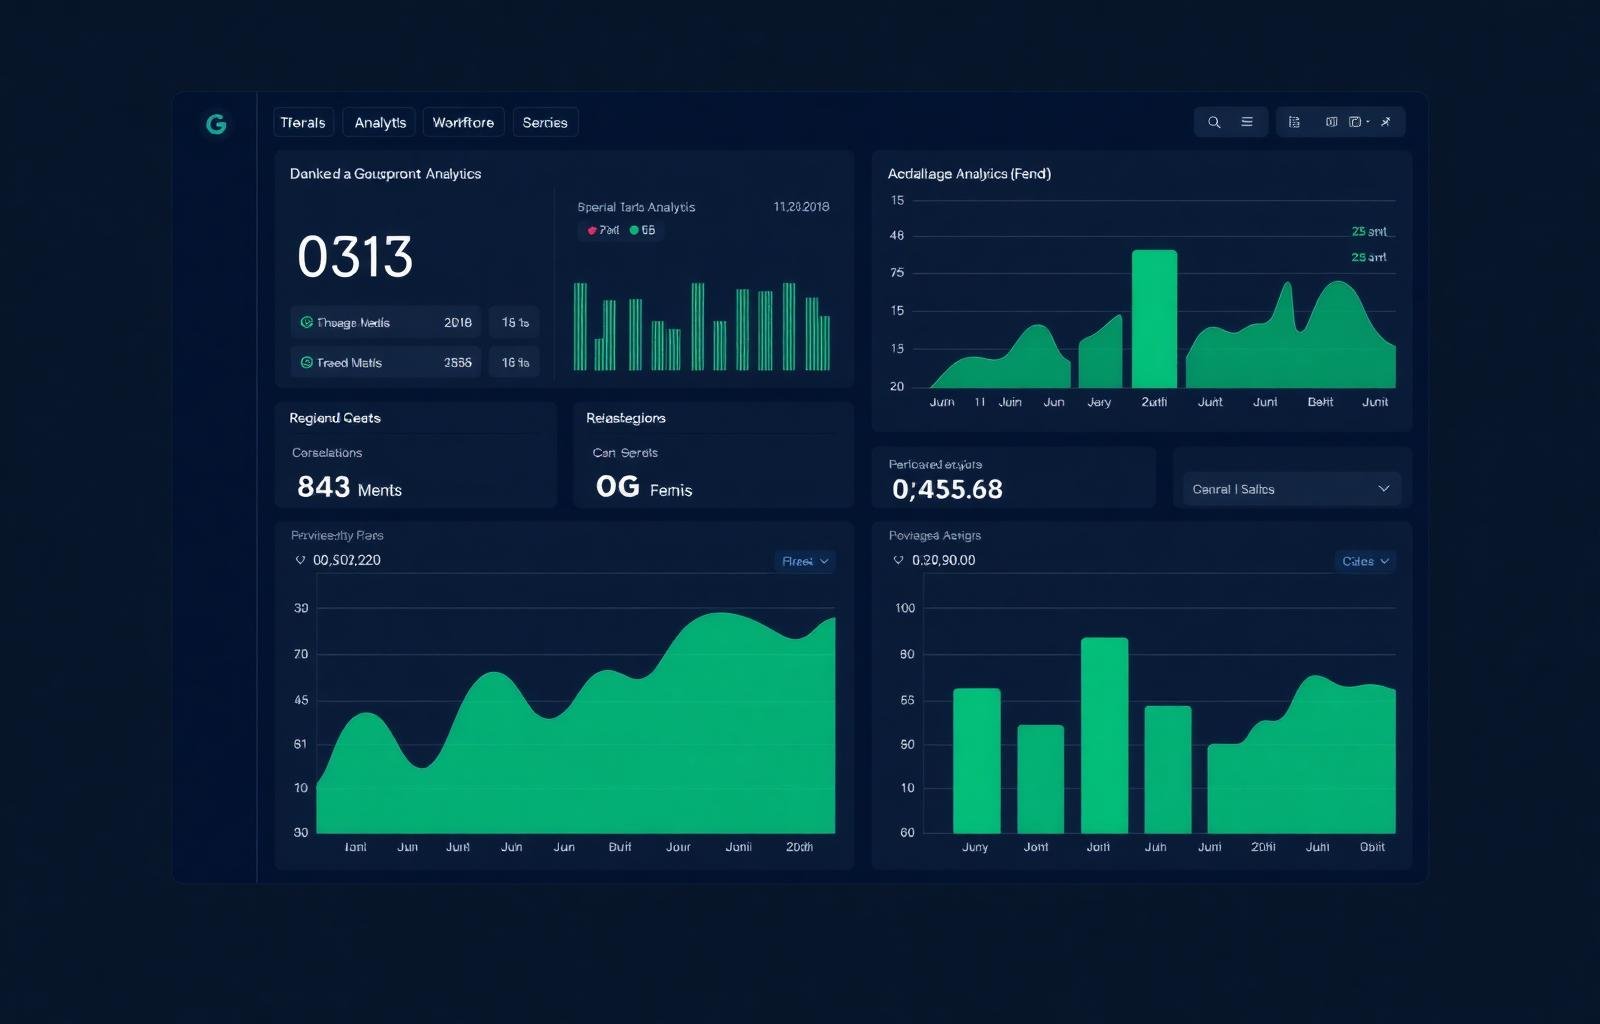Image resolution: width=1600 pixels, height=1024 pixels.
Task: Switch to the Analytis tab
Action: (x=380, y=122)
